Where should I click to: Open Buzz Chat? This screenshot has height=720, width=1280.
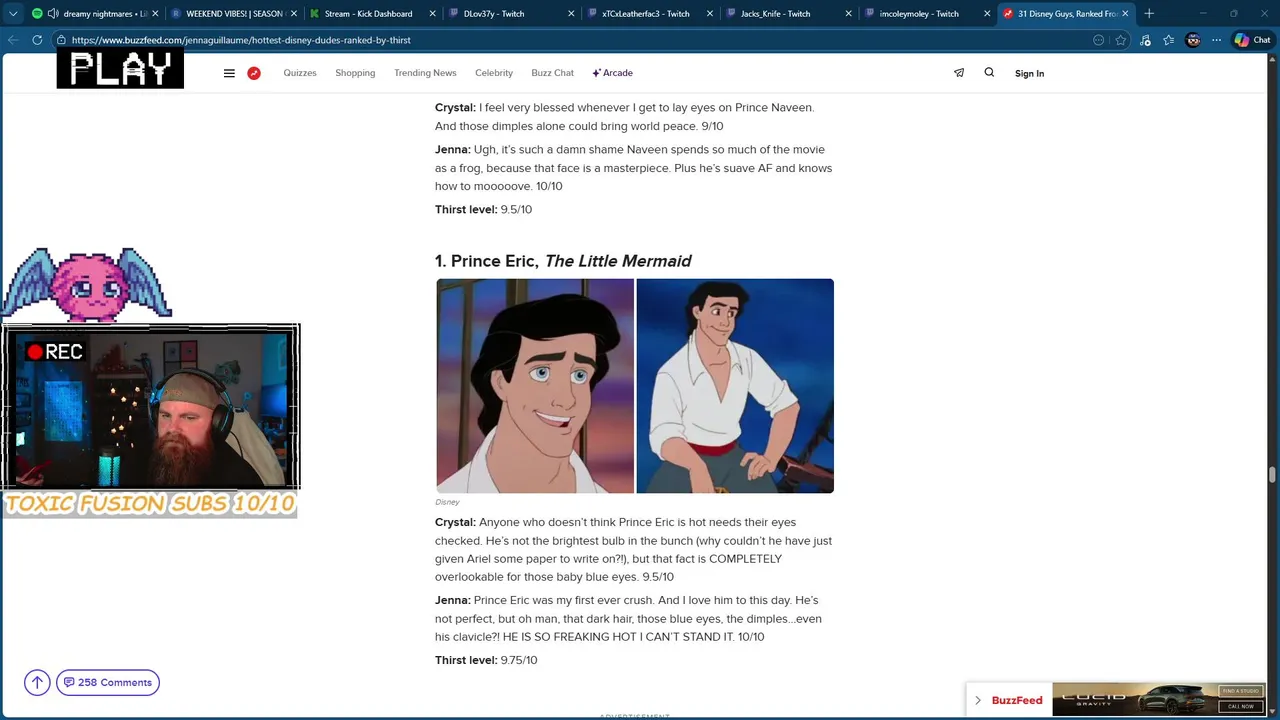552,73
